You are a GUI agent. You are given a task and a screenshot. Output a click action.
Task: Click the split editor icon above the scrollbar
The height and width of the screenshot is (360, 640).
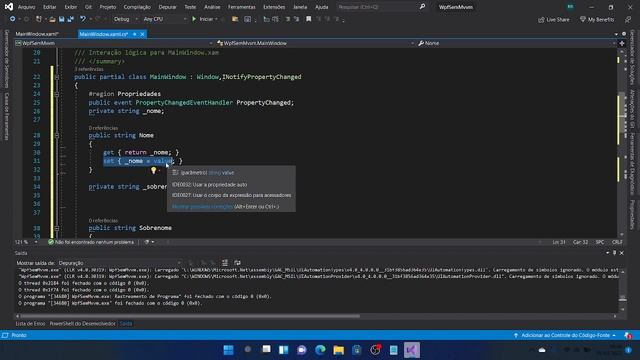[x=622, y=43]
